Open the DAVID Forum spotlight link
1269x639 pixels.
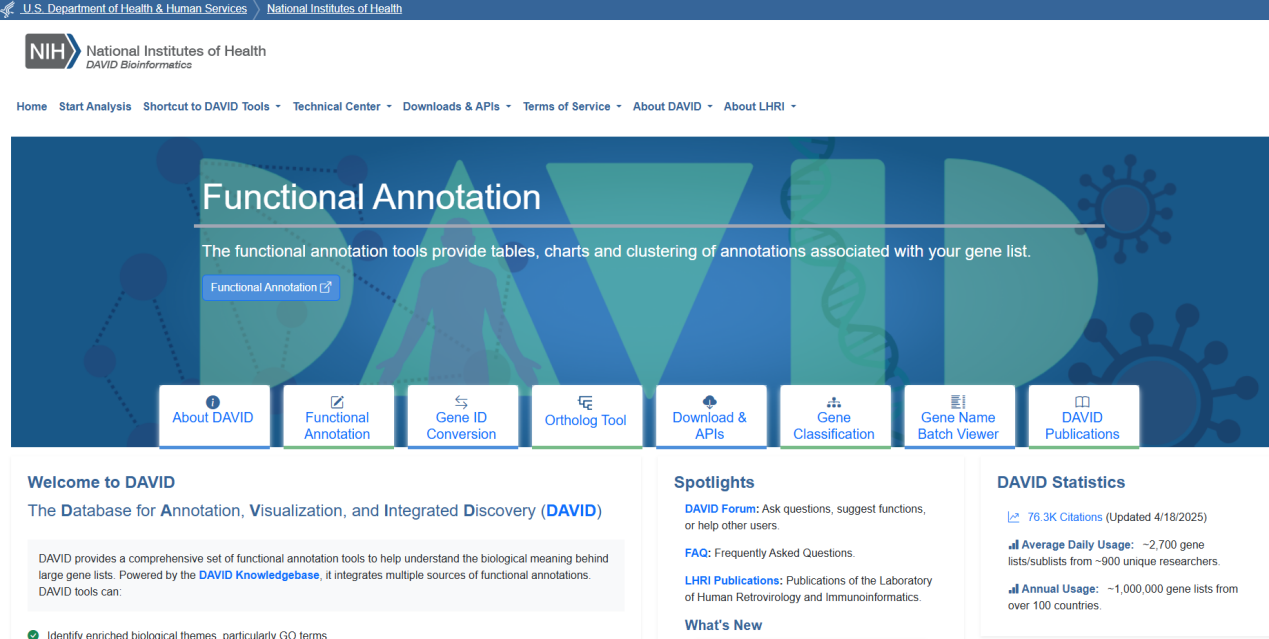[x=721, y=509]
